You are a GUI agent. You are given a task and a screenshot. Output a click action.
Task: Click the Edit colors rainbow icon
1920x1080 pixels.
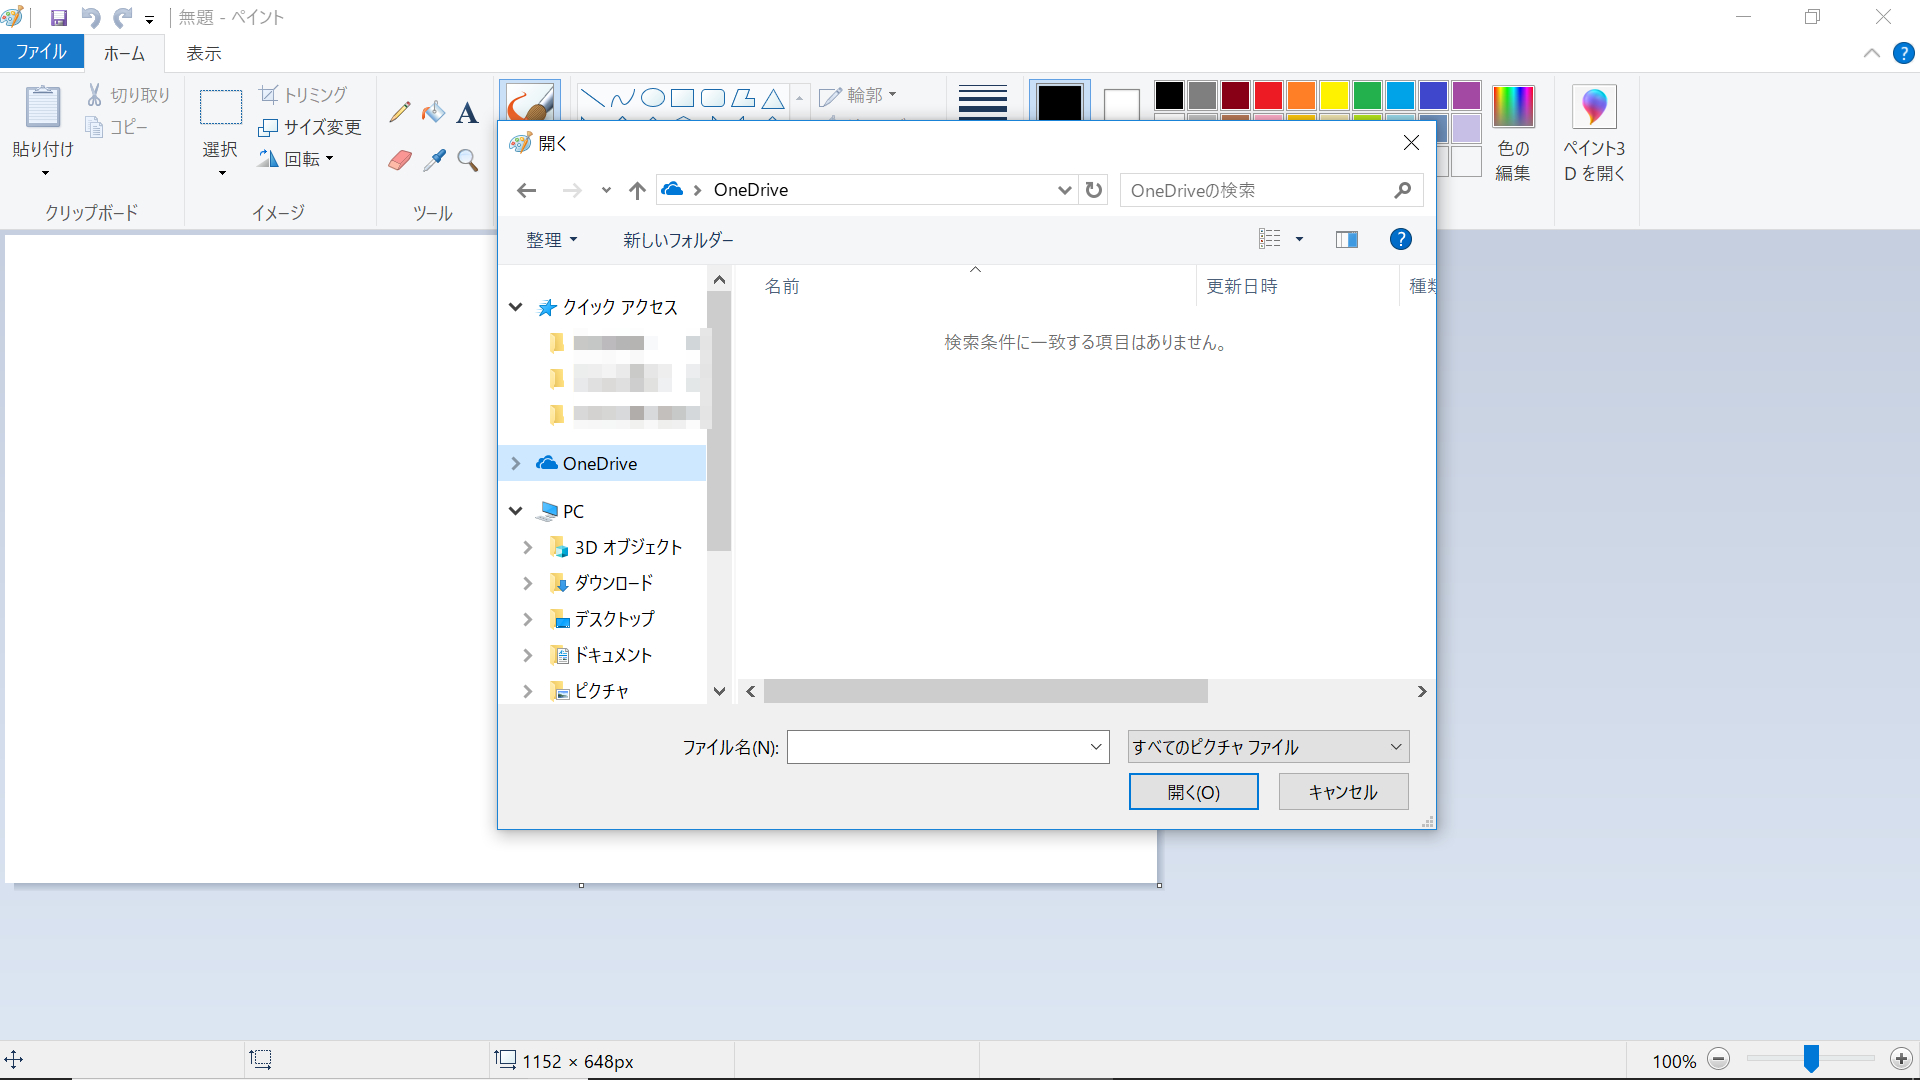click(1513, 107)
